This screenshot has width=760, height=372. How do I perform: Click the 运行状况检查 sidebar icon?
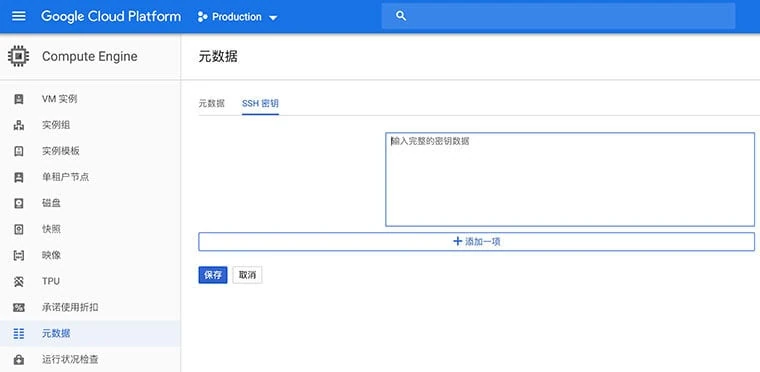click(x=19, y=360)
